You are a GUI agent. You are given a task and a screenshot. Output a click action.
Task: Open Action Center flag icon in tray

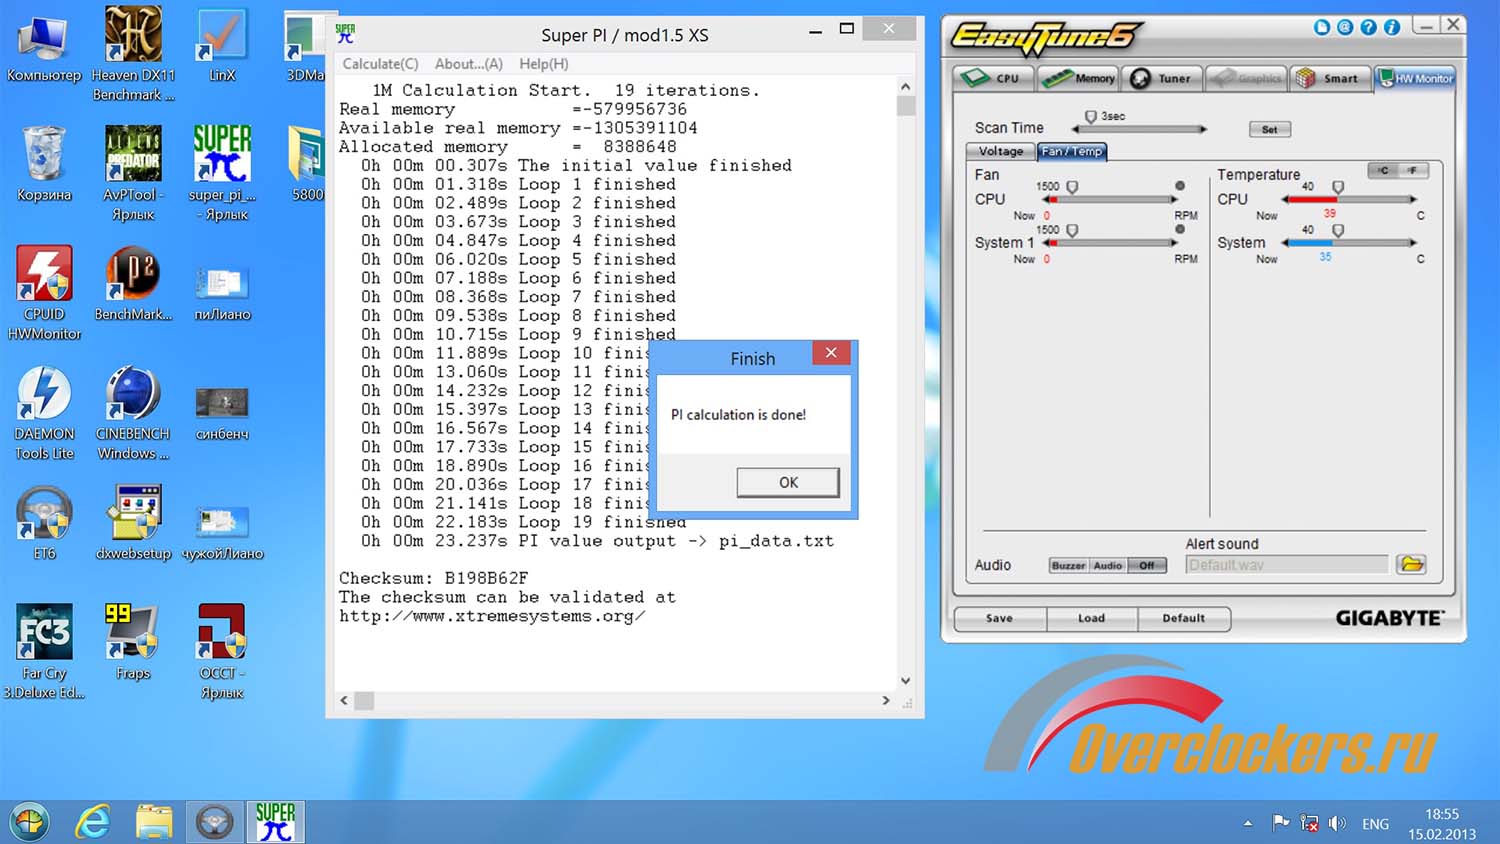click(x=1280, y=823)
